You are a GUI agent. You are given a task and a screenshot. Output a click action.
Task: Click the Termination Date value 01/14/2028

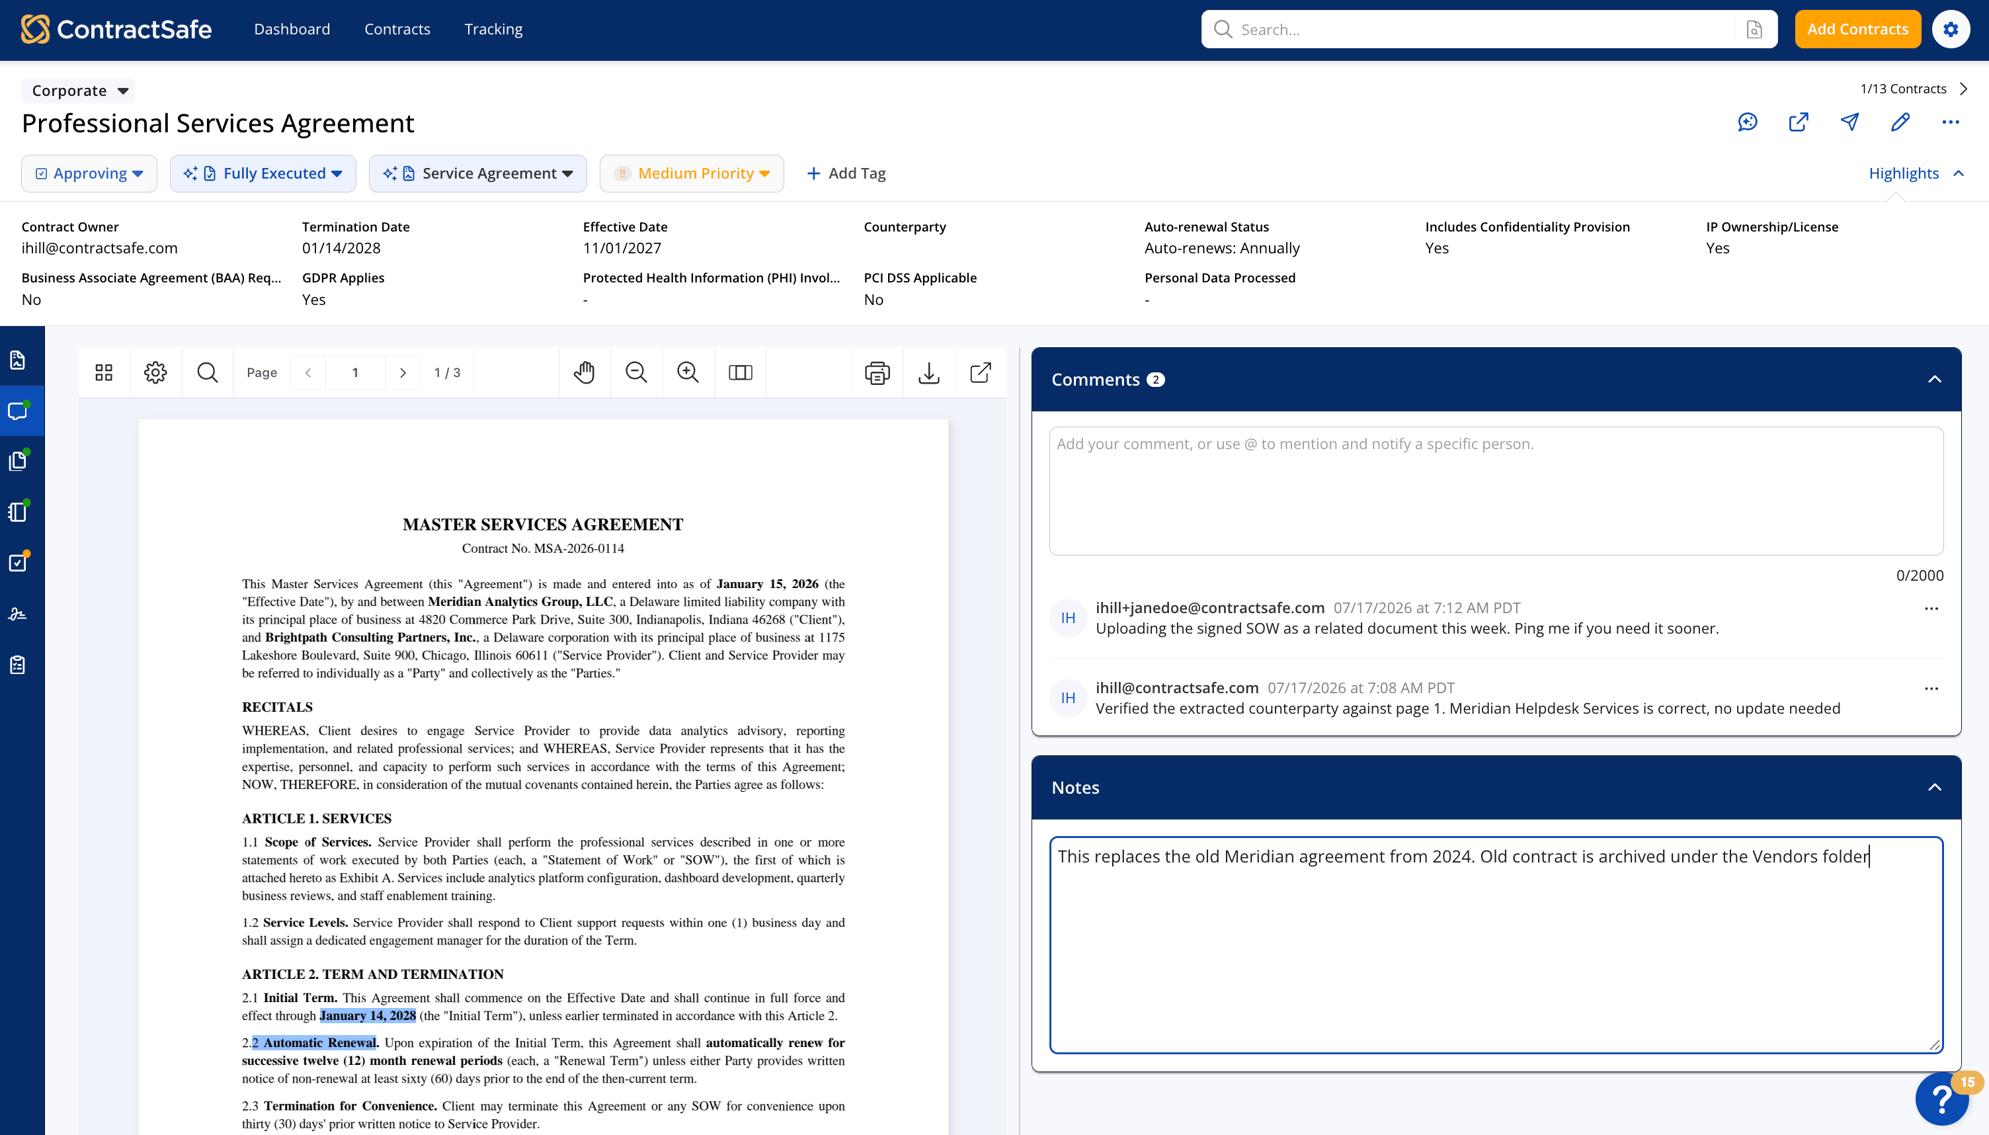coord(341,248)
